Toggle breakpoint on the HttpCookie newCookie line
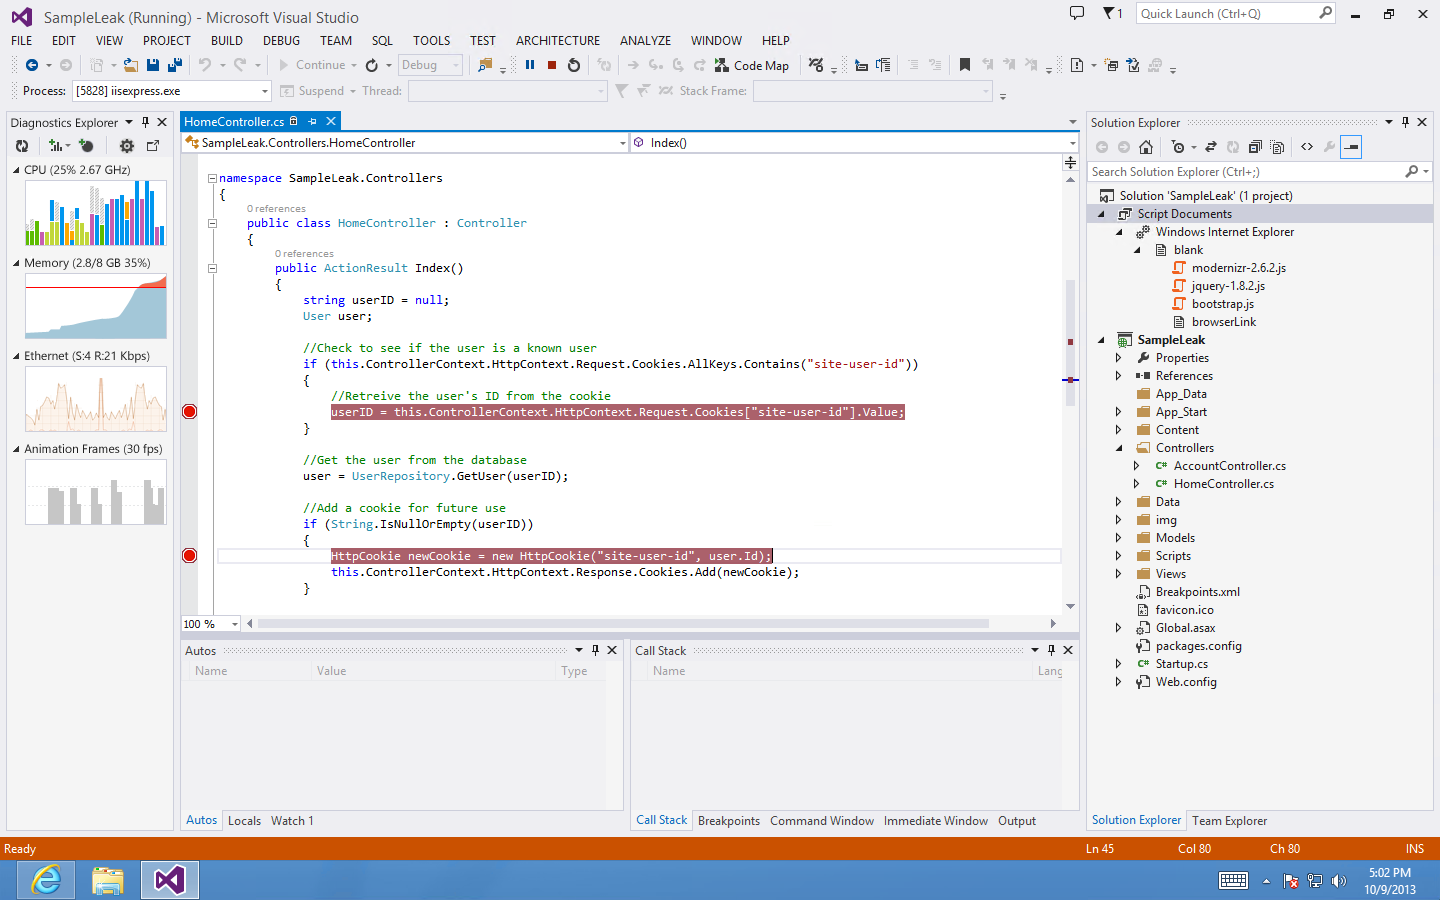 pos(190,556)
